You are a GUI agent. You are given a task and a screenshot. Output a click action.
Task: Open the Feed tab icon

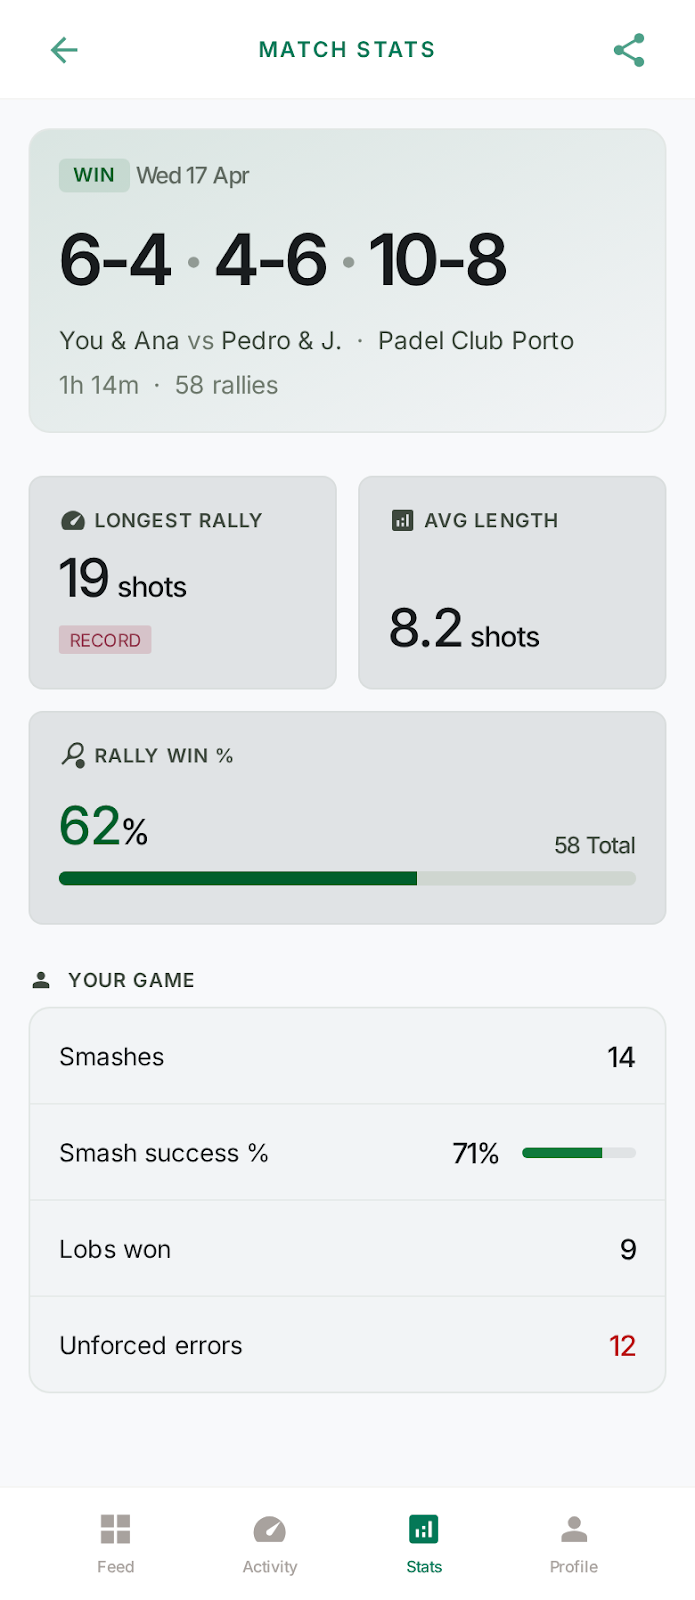click(x=115, y=1528)
